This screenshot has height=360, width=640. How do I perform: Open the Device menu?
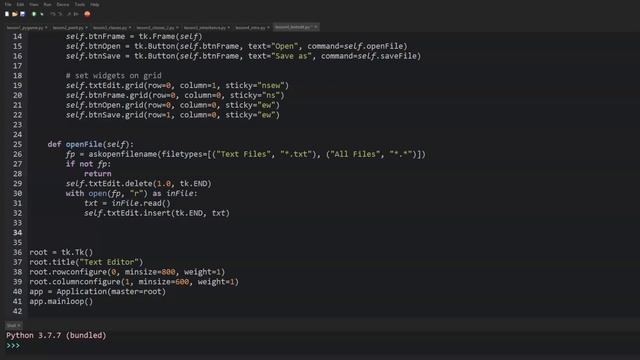click(x=63, y=4)
